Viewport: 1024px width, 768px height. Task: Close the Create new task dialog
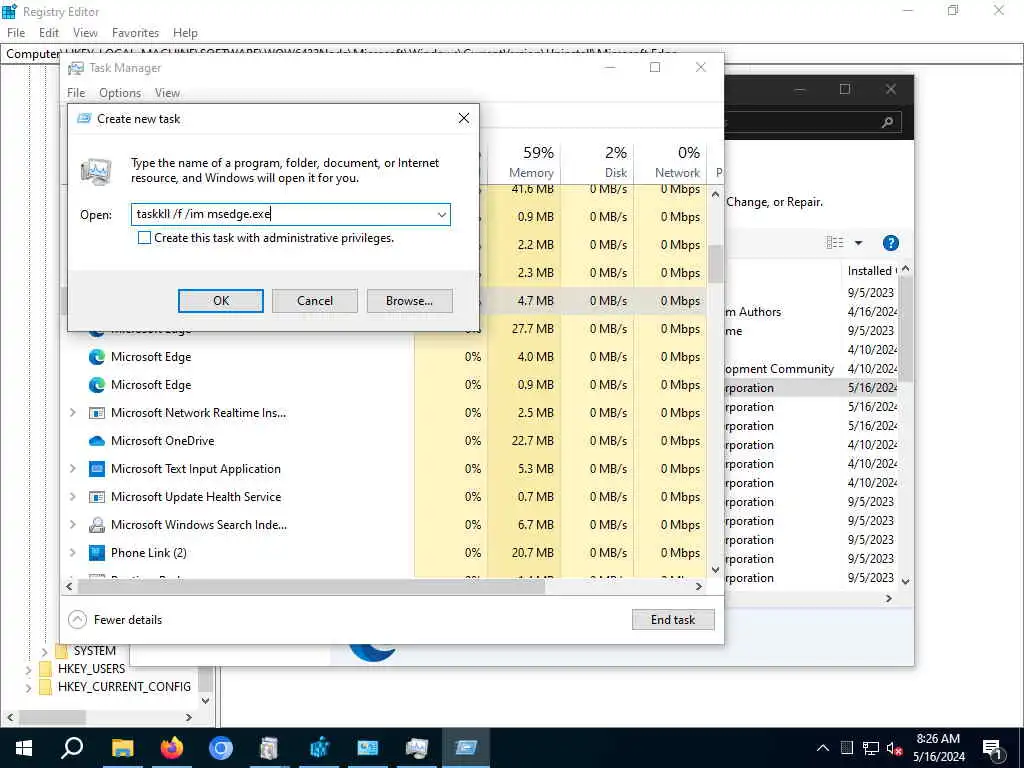pos(464,118)
